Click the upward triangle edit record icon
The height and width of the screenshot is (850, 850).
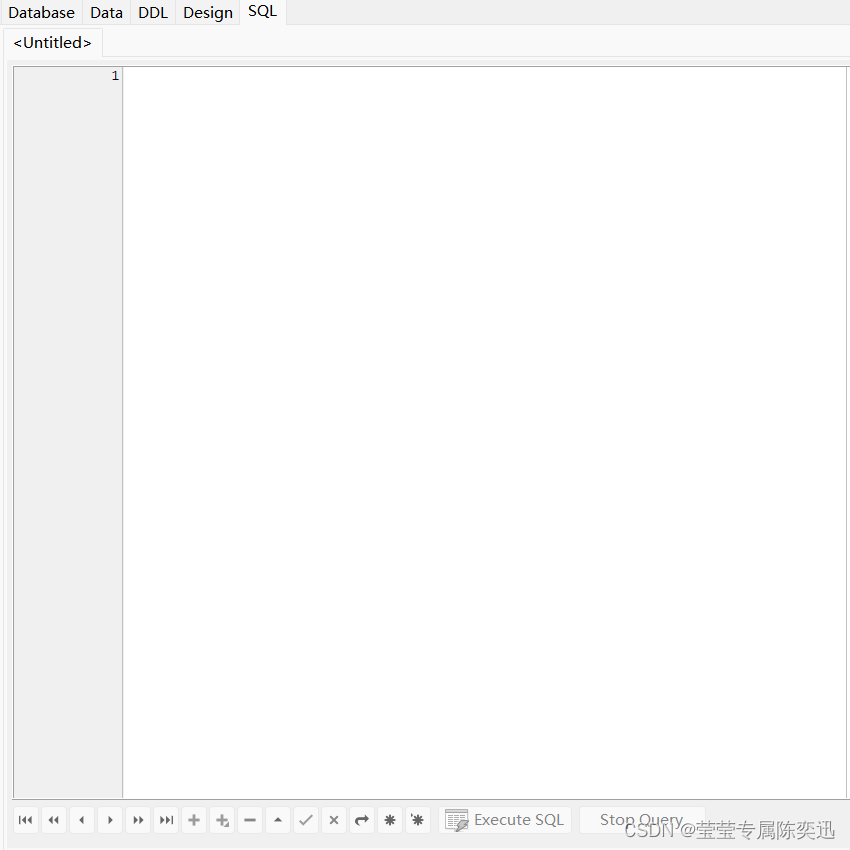point(278,820)
